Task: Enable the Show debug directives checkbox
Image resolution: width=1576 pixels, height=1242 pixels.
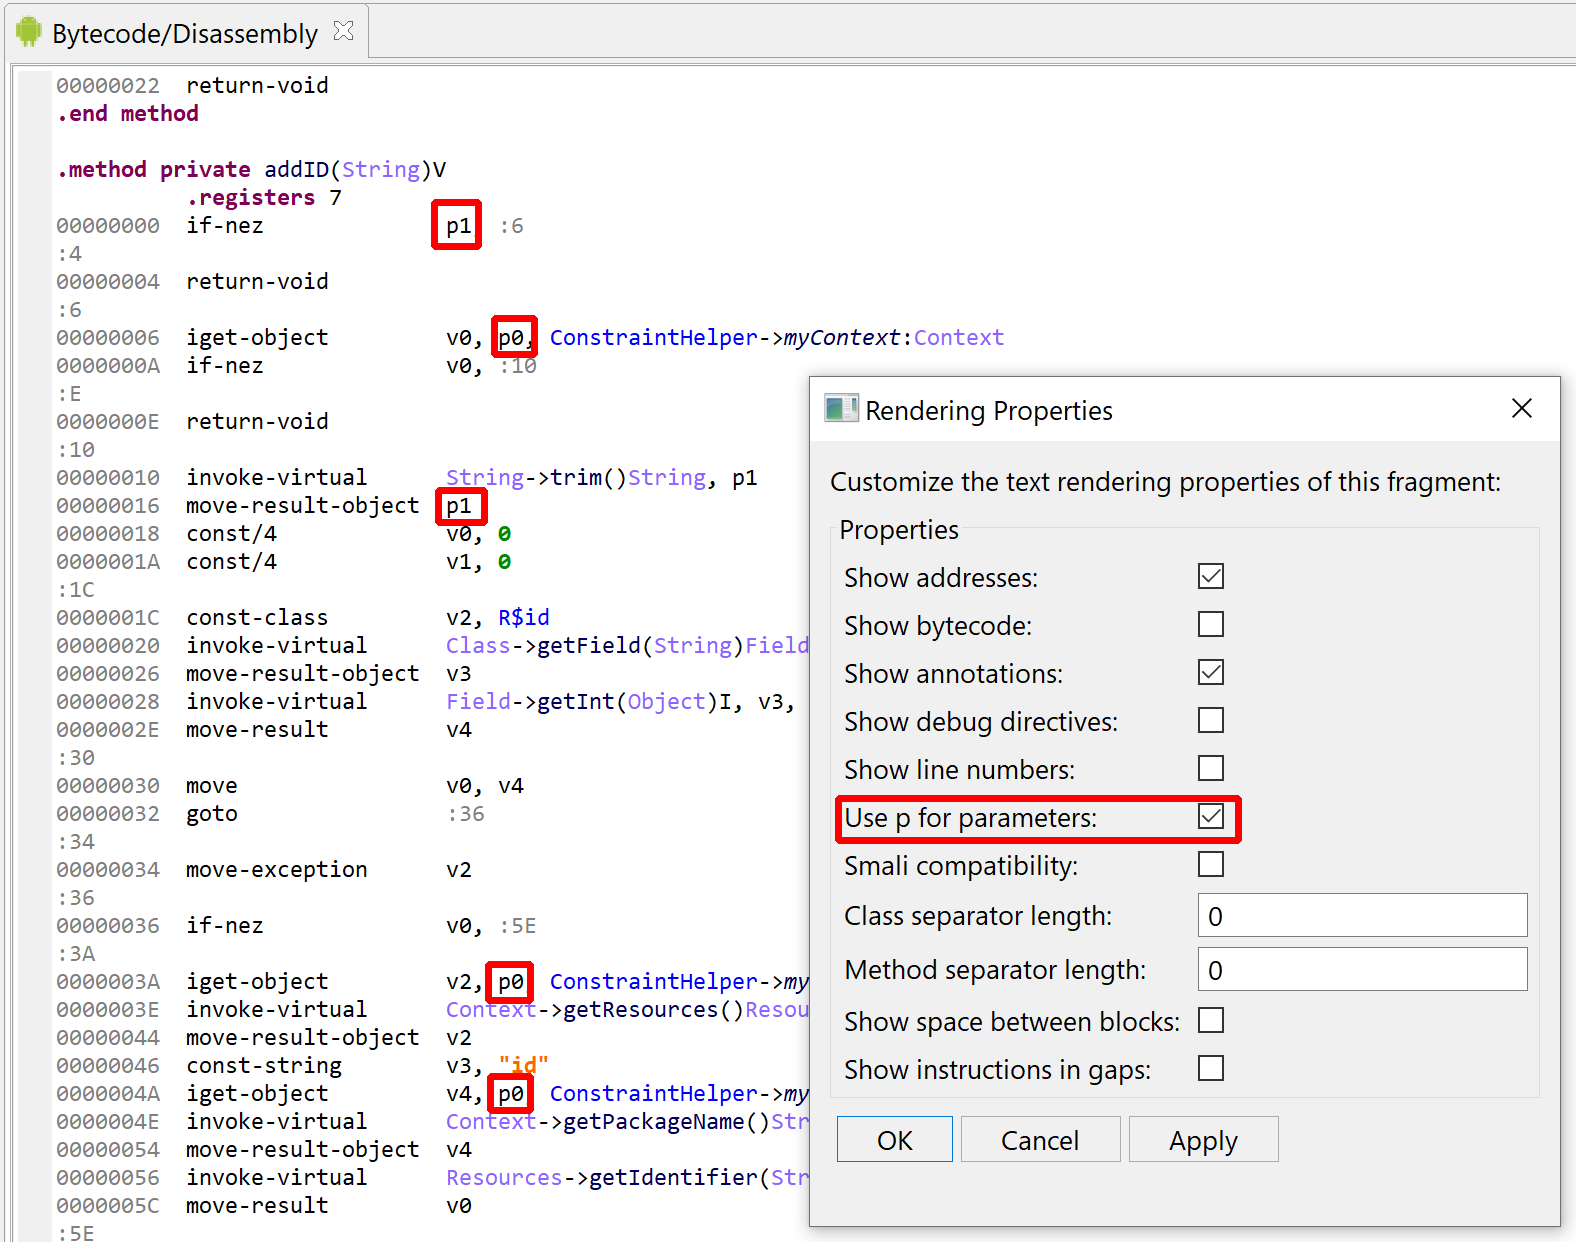Action: click(1211, 720)
